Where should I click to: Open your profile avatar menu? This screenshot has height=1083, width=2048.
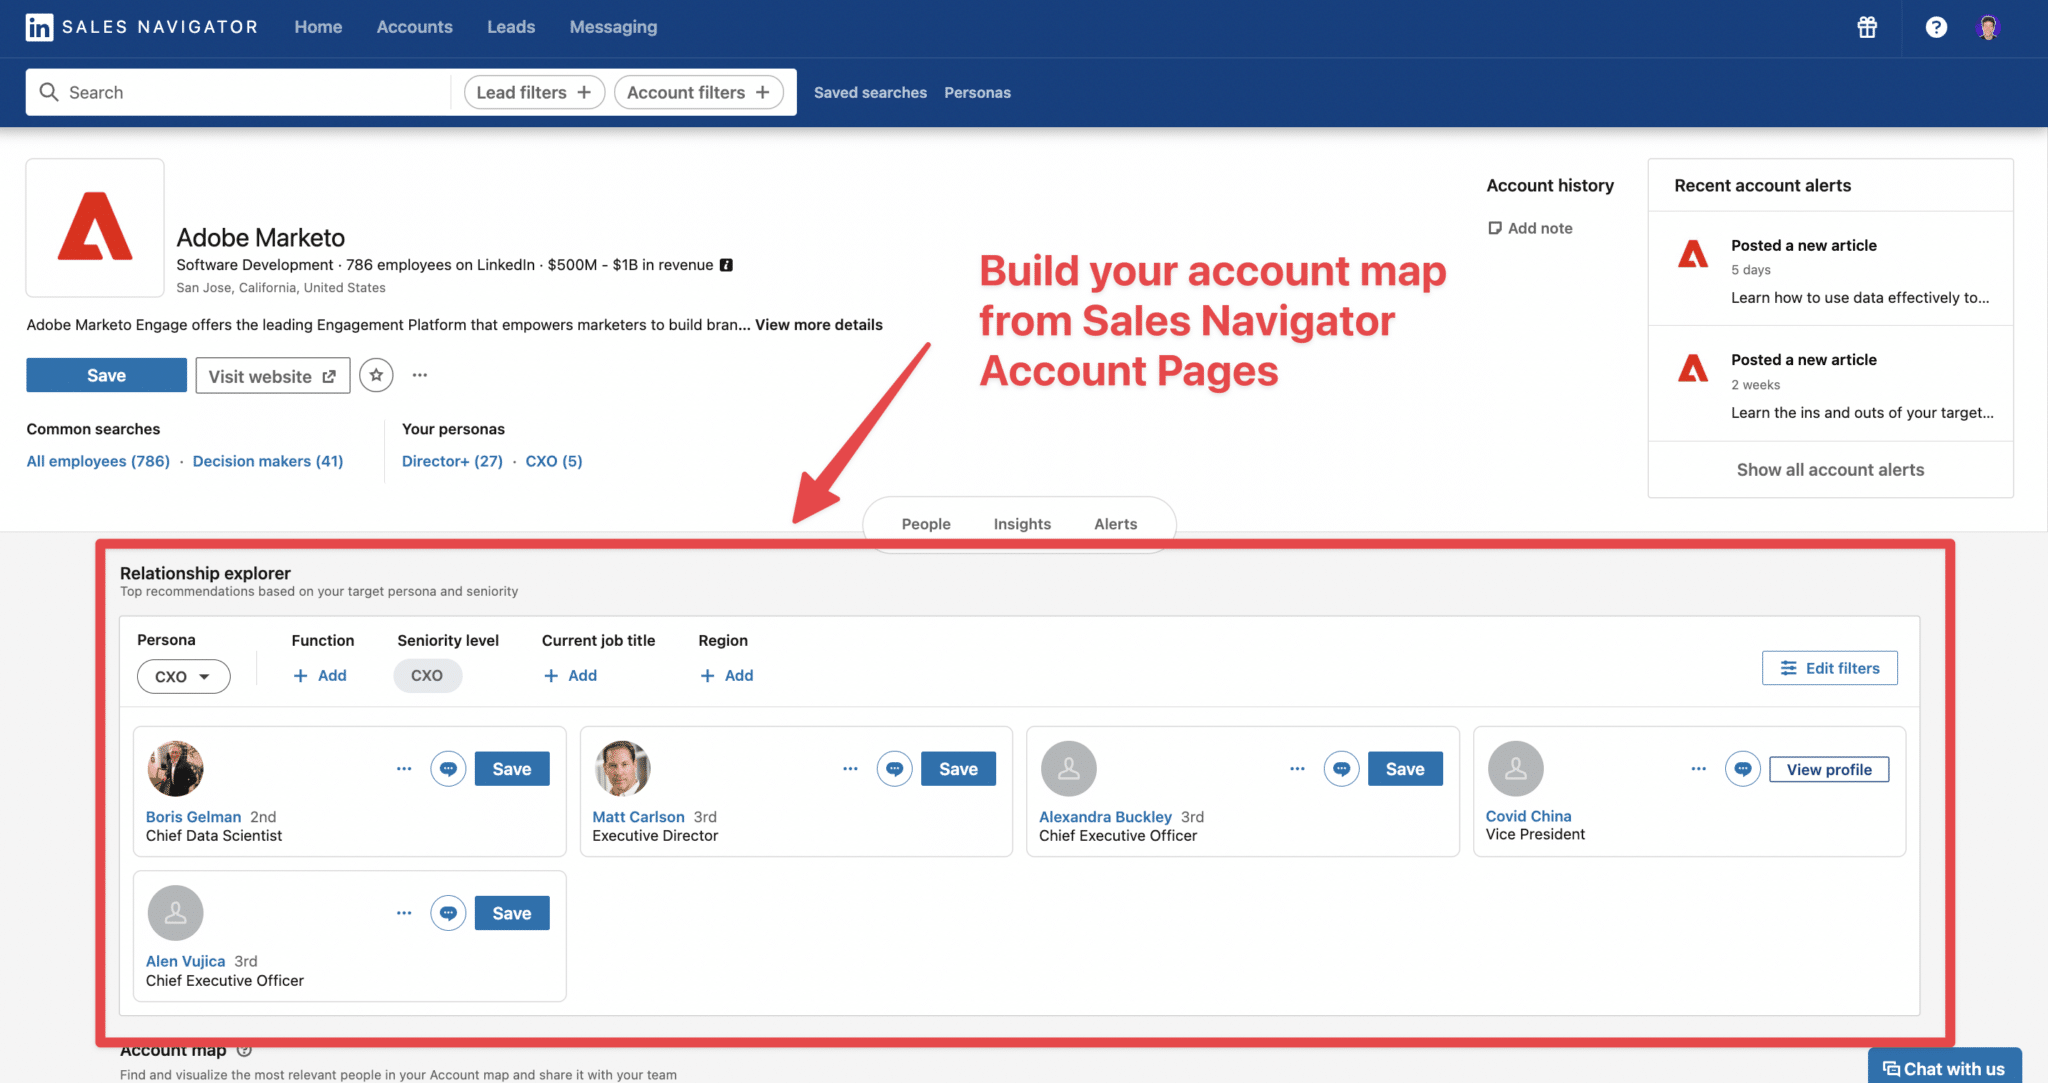click(1988, 27)
